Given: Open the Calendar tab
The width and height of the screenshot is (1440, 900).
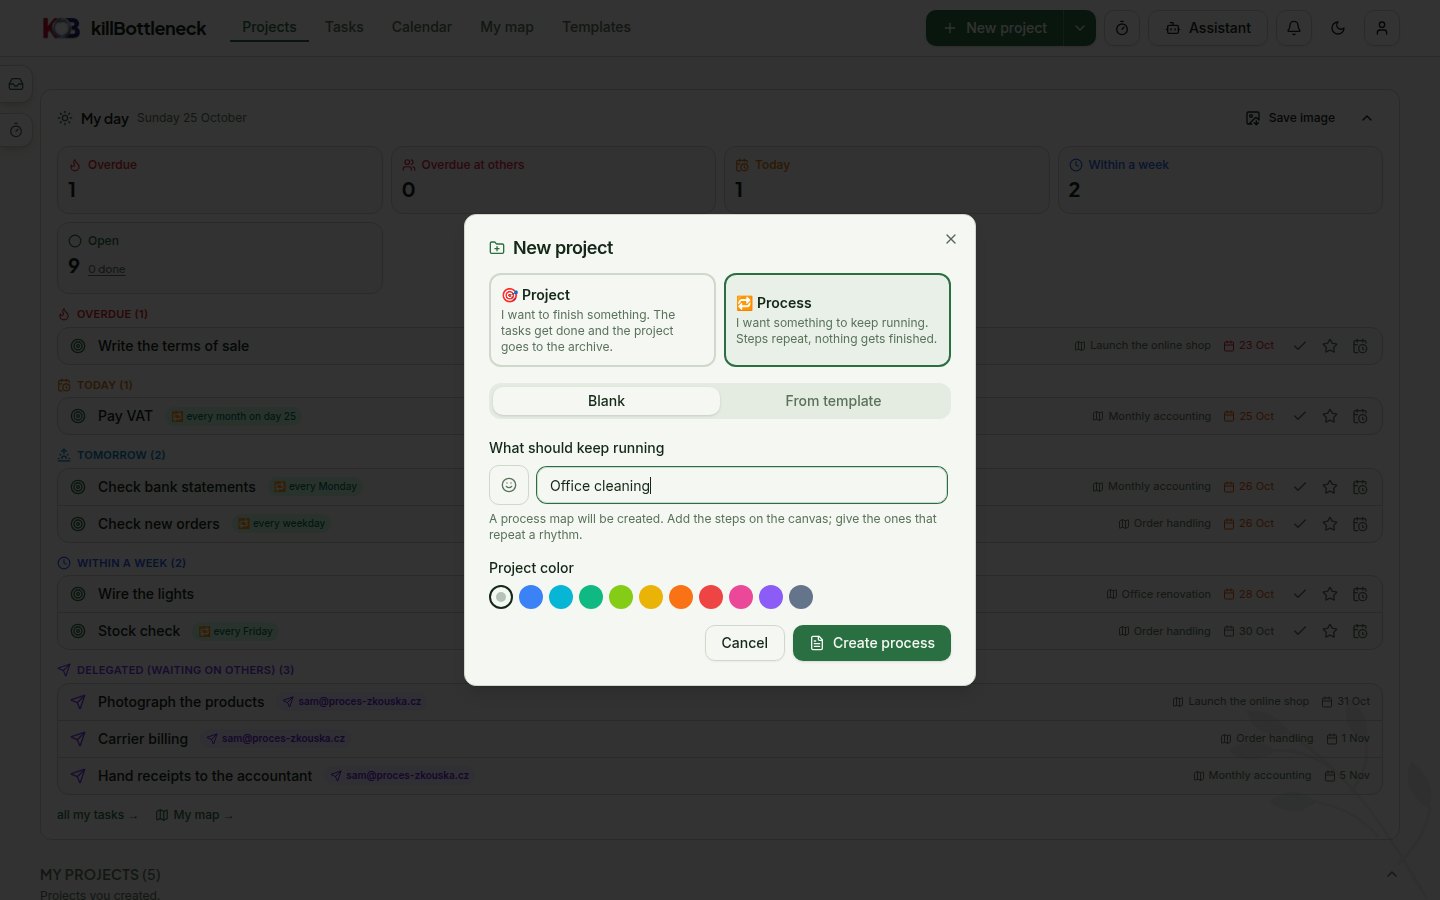Looking at the screenshot, I should (422, 27).
